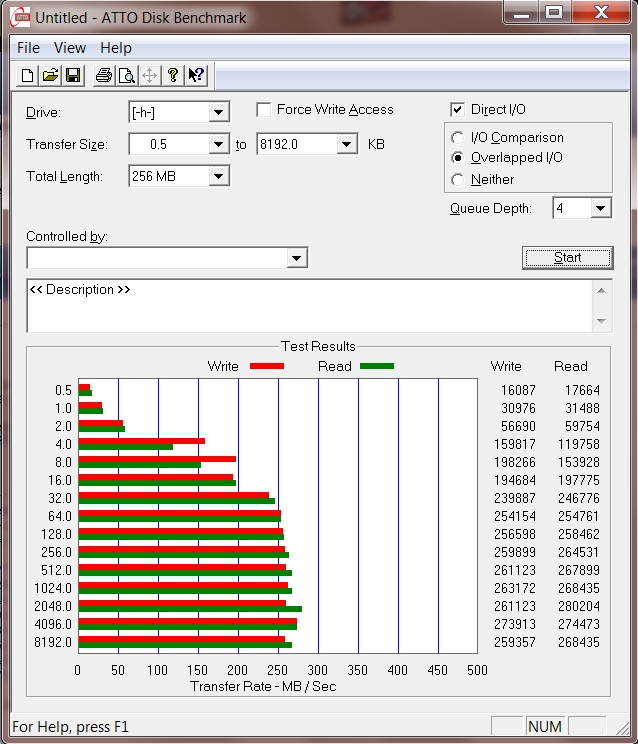Click the Print Preview toolbar icon
The width and height of the screenshot is (638, 744).
[x=127, y=75]
